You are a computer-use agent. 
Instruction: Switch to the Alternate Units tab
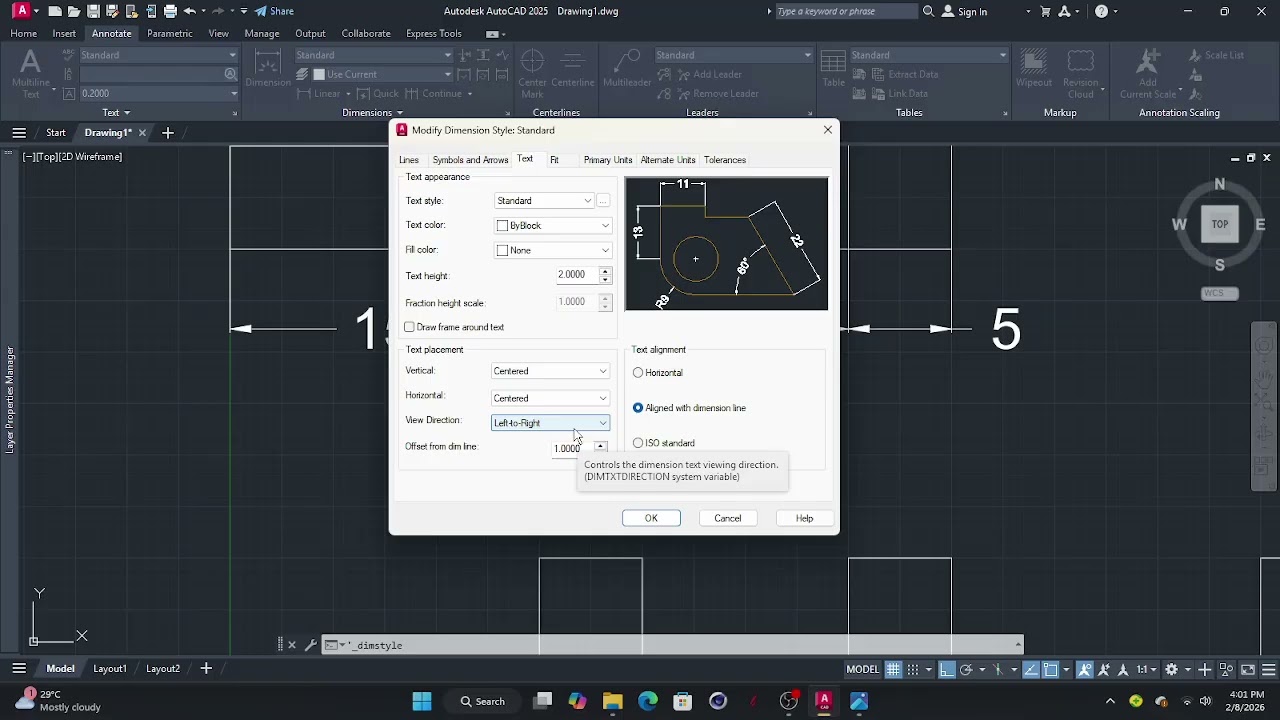click(x=668, y=160)
